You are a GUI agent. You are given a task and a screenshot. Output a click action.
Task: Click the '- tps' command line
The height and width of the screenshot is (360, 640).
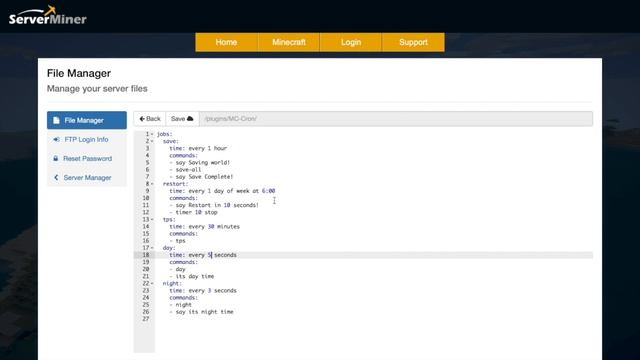tap(178, 241)
